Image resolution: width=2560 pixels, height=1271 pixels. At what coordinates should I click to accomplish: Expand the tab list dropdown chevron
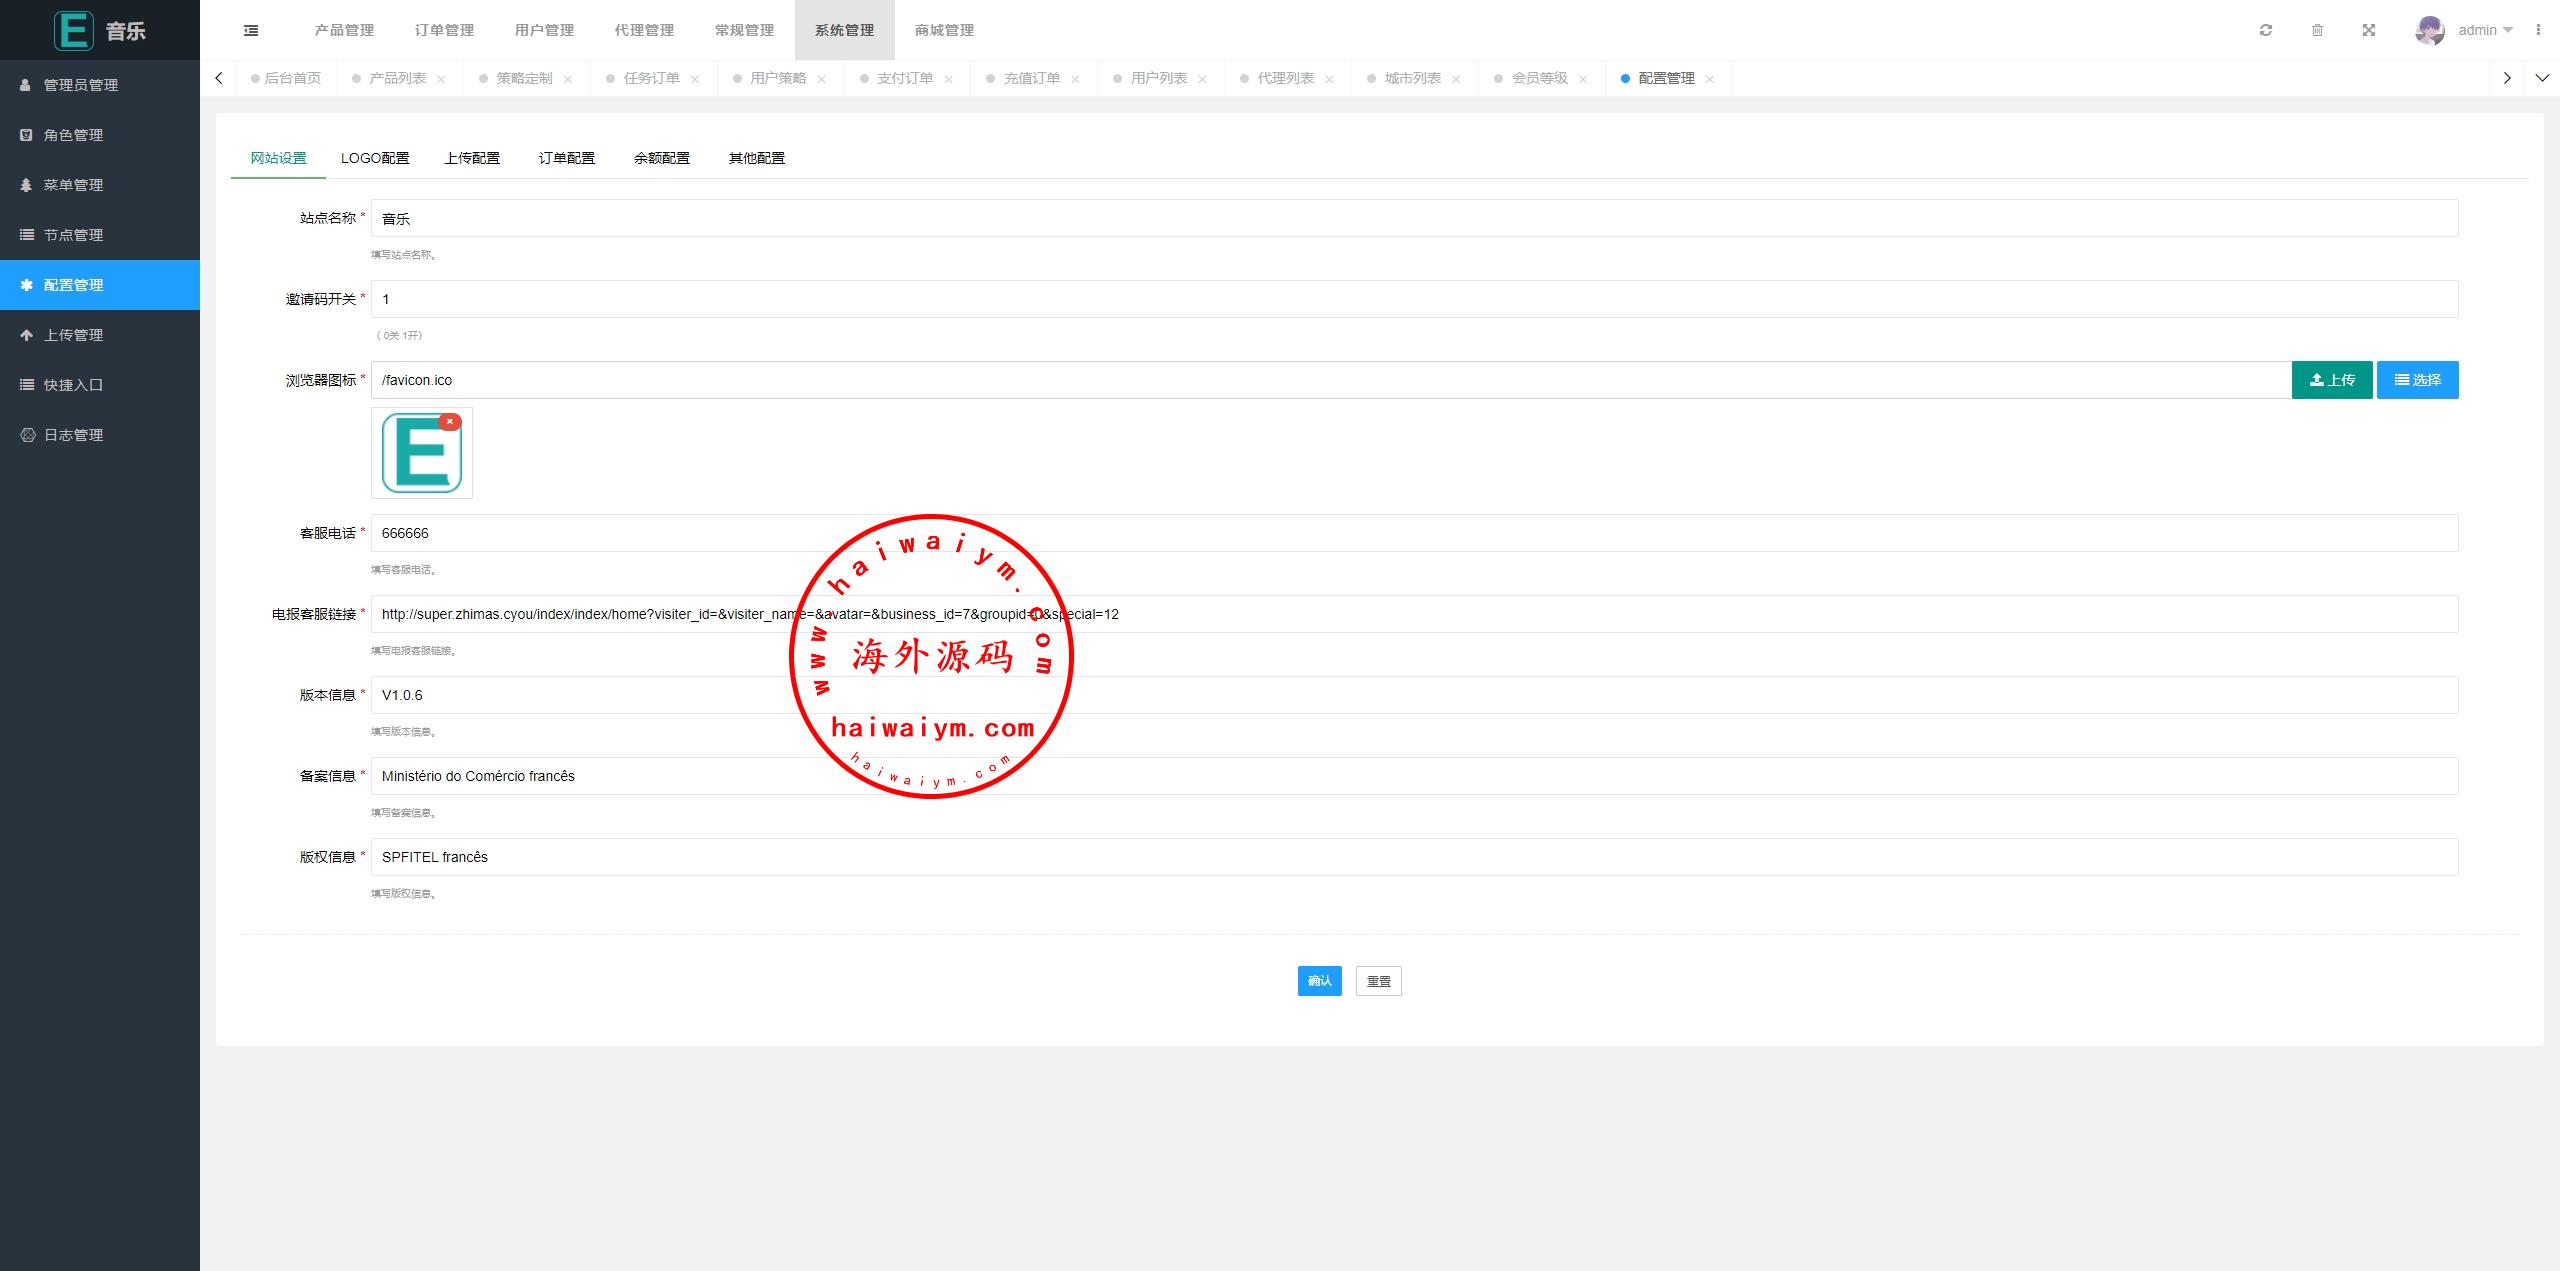pyautogui.click(x=2542, y=78)
